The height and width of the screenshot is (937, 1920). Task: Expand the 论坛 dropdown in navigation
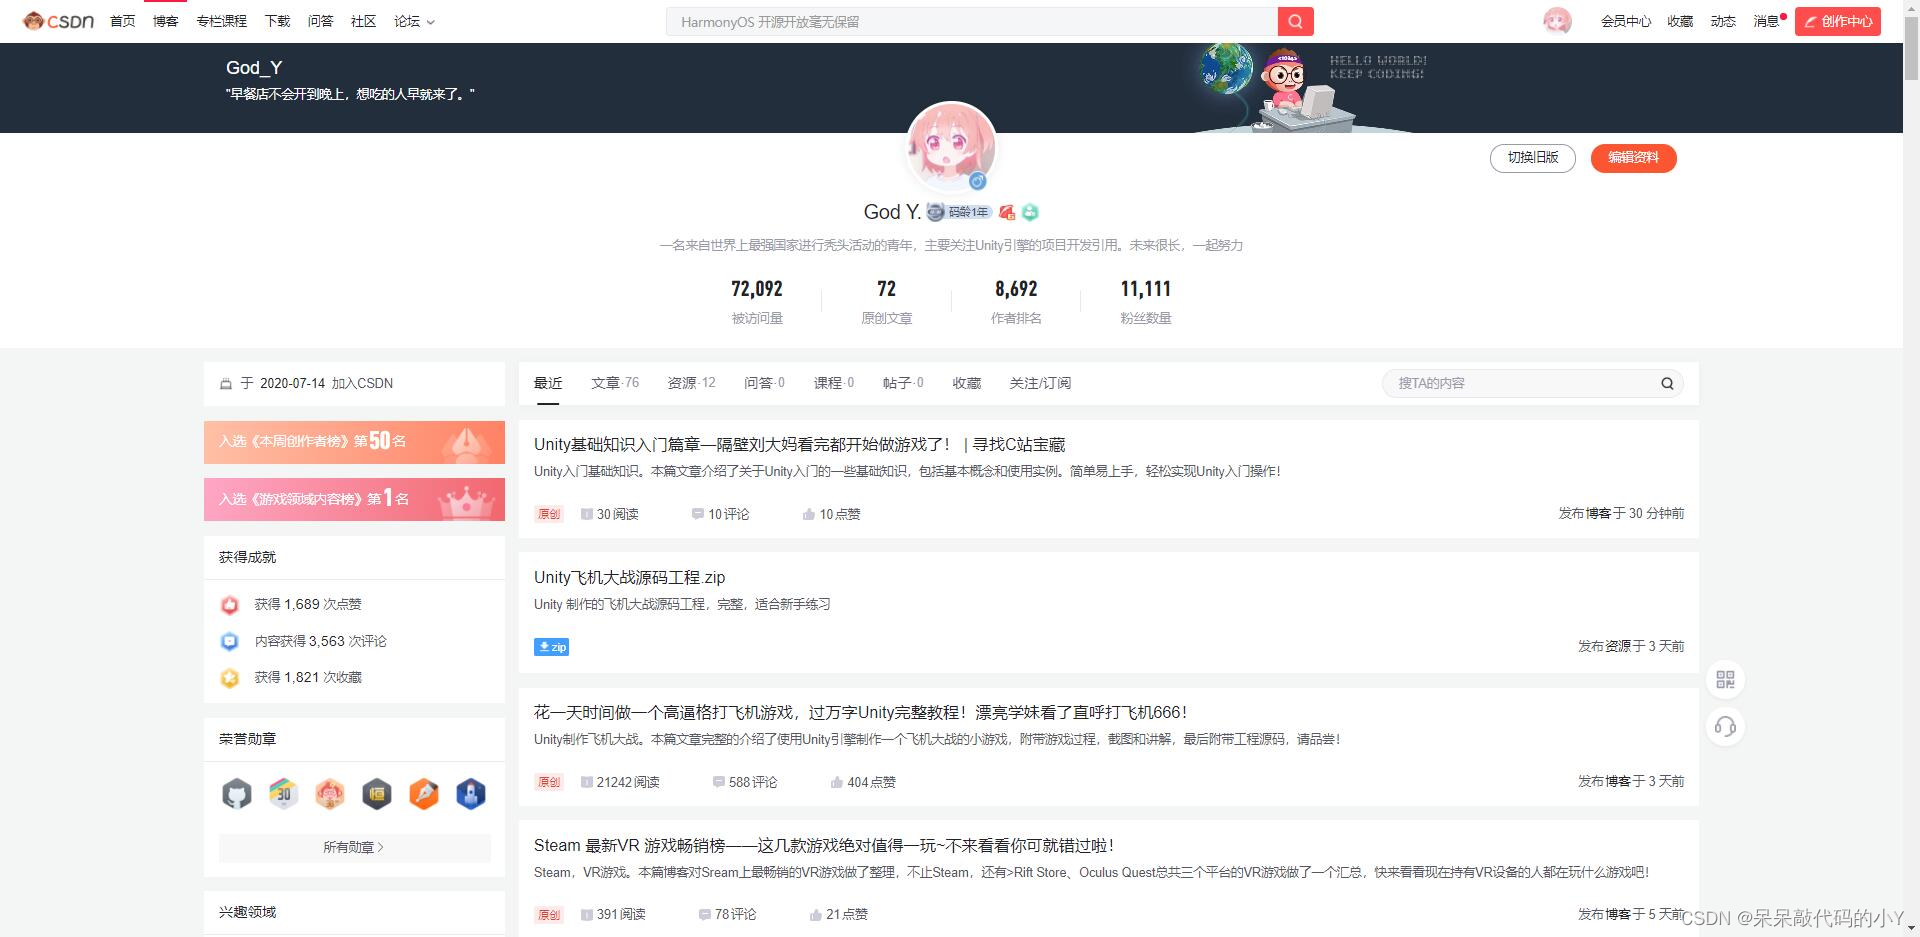(414, 21)
